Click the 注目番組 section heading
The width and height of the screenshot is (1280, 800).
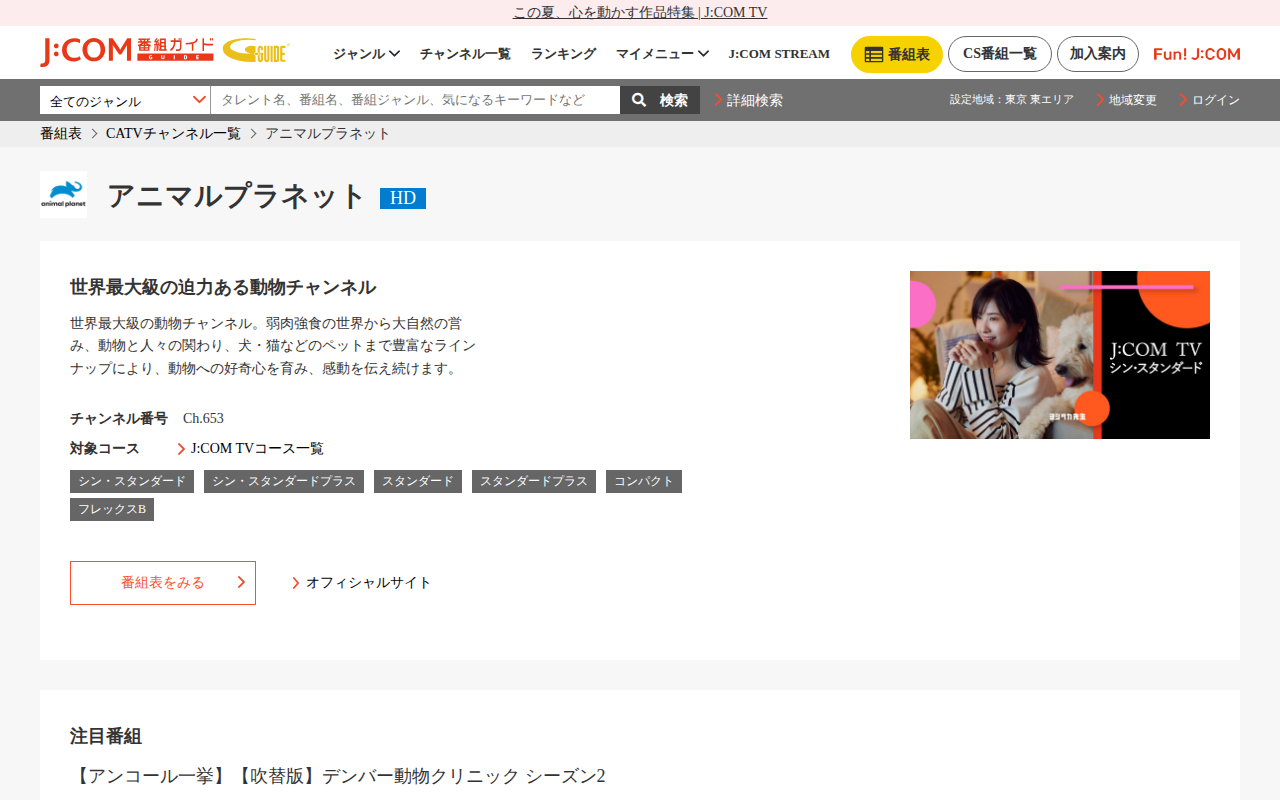point(106,736)
